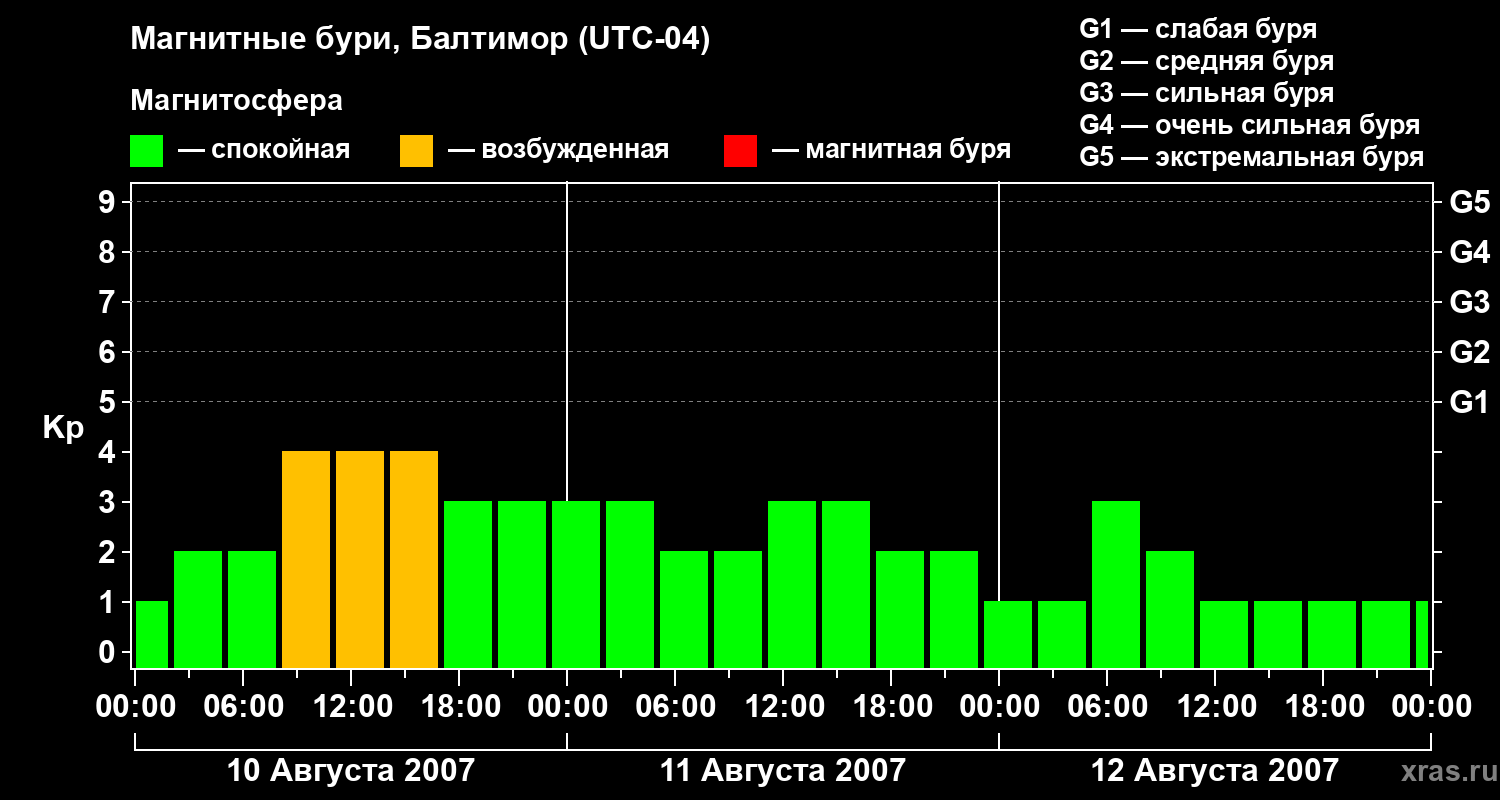Viewport: 1500px width, 800px height.
Task: Click the red 'магнитная буря' legend swatch
Action: click(x=740, y=151)
